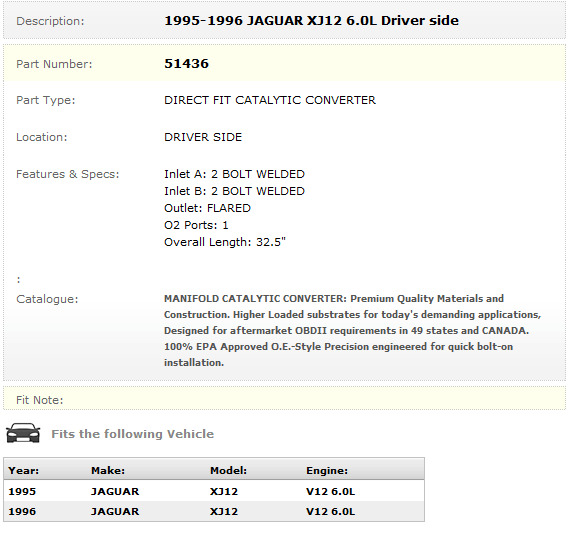Click the car icon beside Fits the following Vehicle
This screenshot has width=570, height=539.
point(23,433)
